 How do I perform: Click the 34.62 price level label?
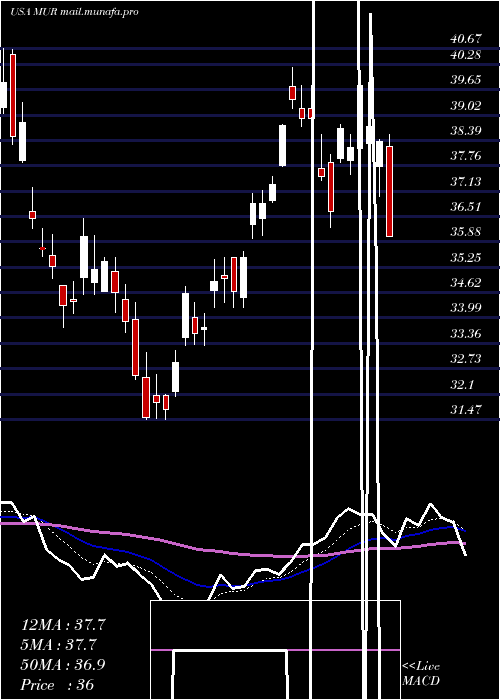(x=466, y=283)
